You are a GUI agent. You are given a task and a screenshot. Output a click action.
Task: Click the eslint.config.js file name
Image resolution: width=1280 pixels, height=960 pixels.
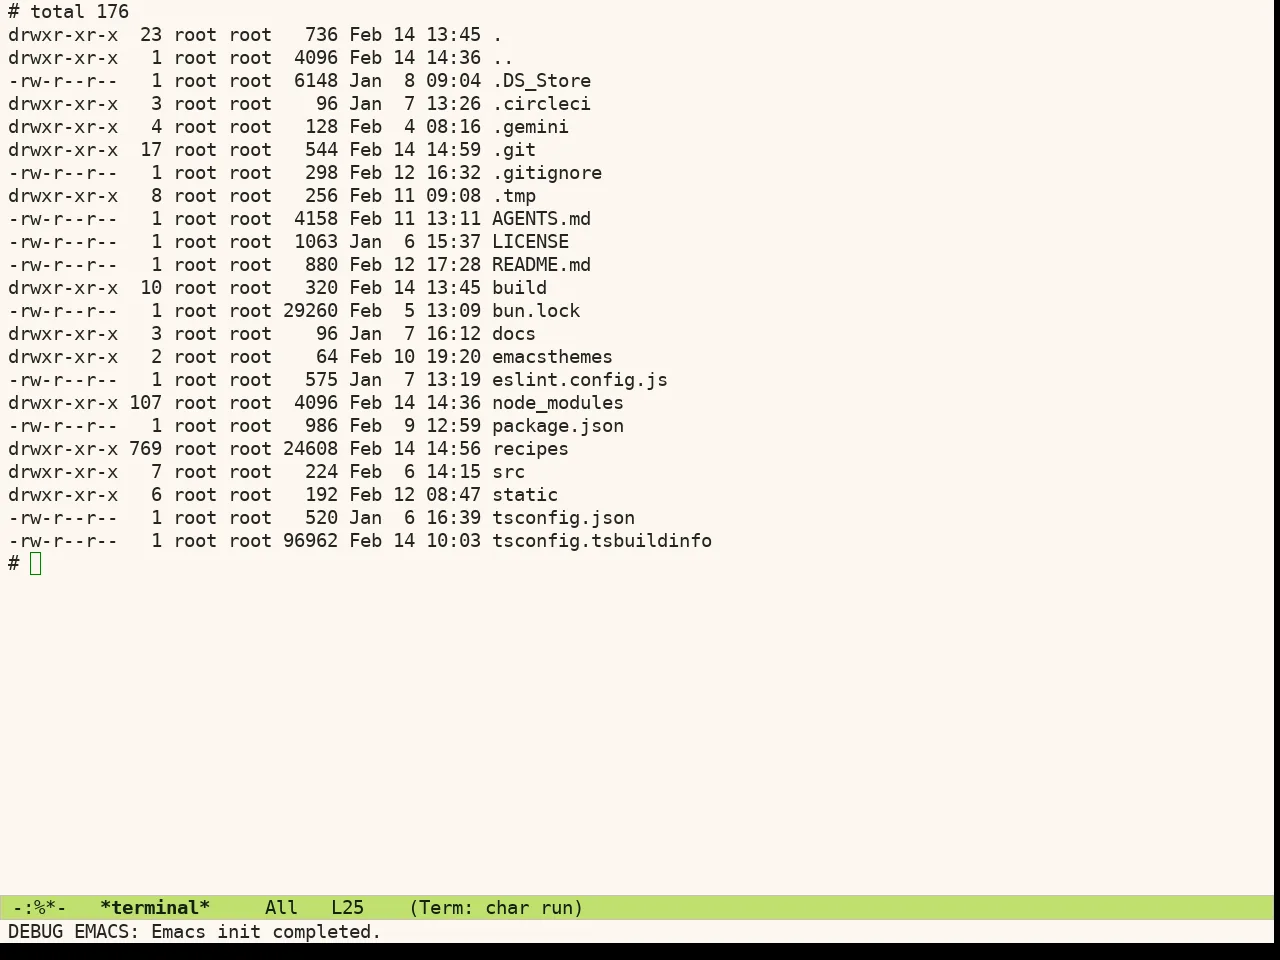(x=580, y=380)
